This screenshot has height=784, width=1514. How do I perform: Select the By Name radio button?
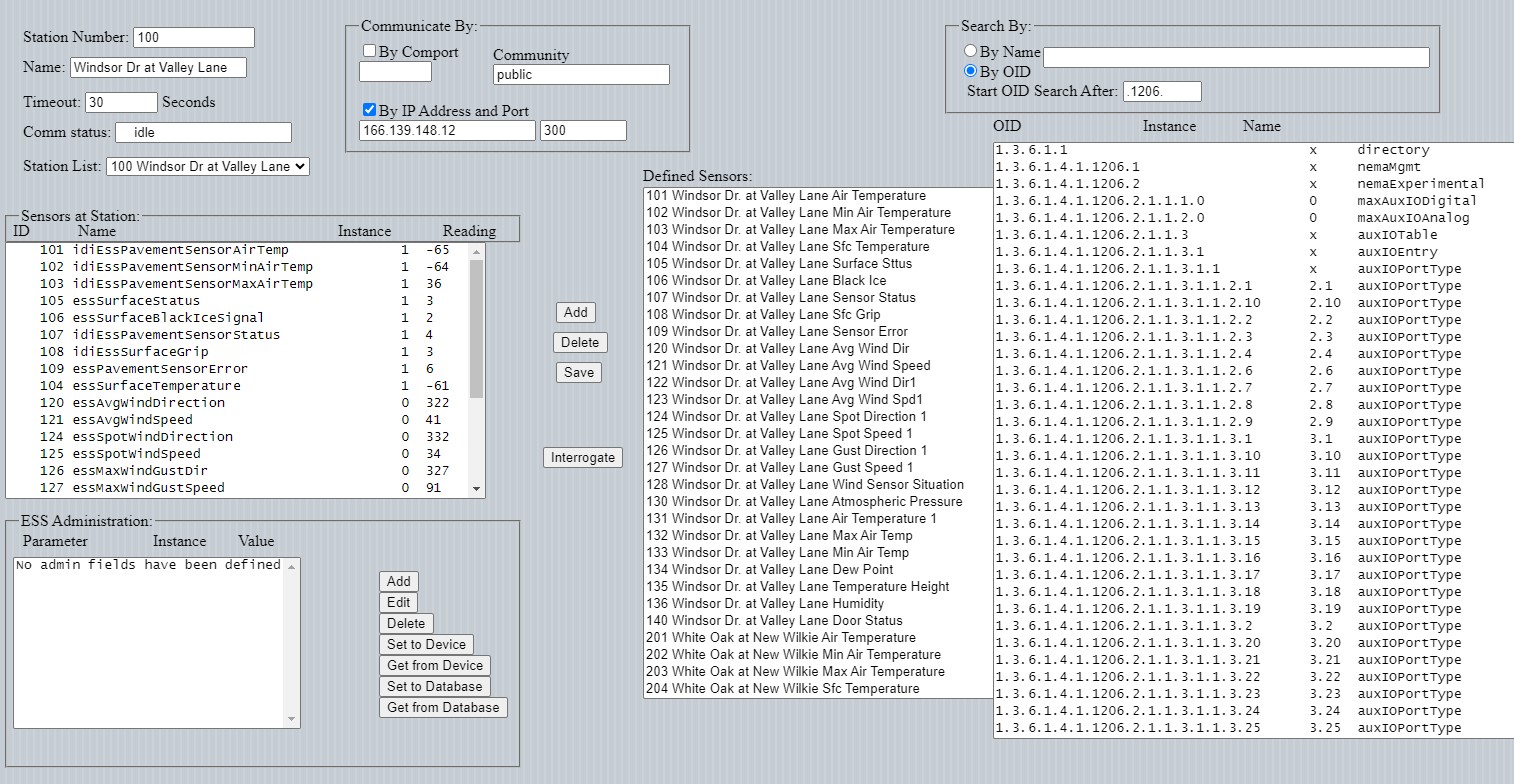pyautogui.click(x=970, y=51)
